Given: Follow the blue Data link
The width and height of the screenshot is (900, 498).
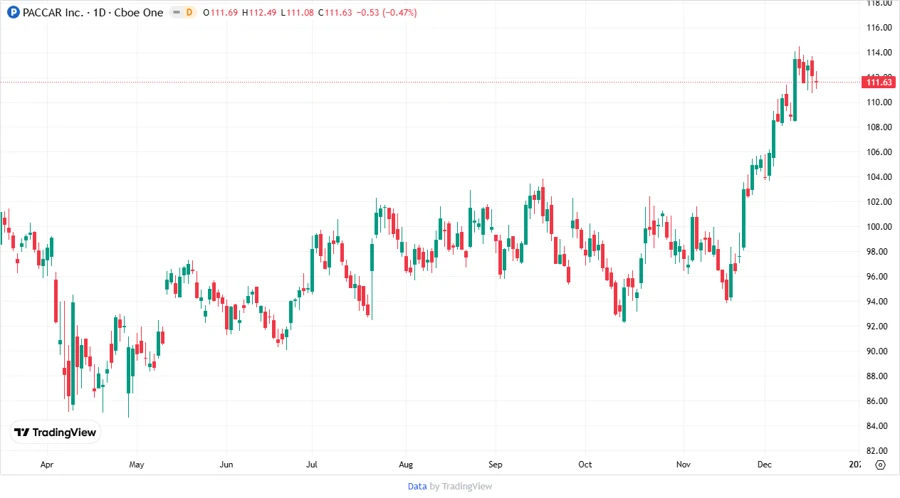Looking at the screenshot, I should [417, 486].
